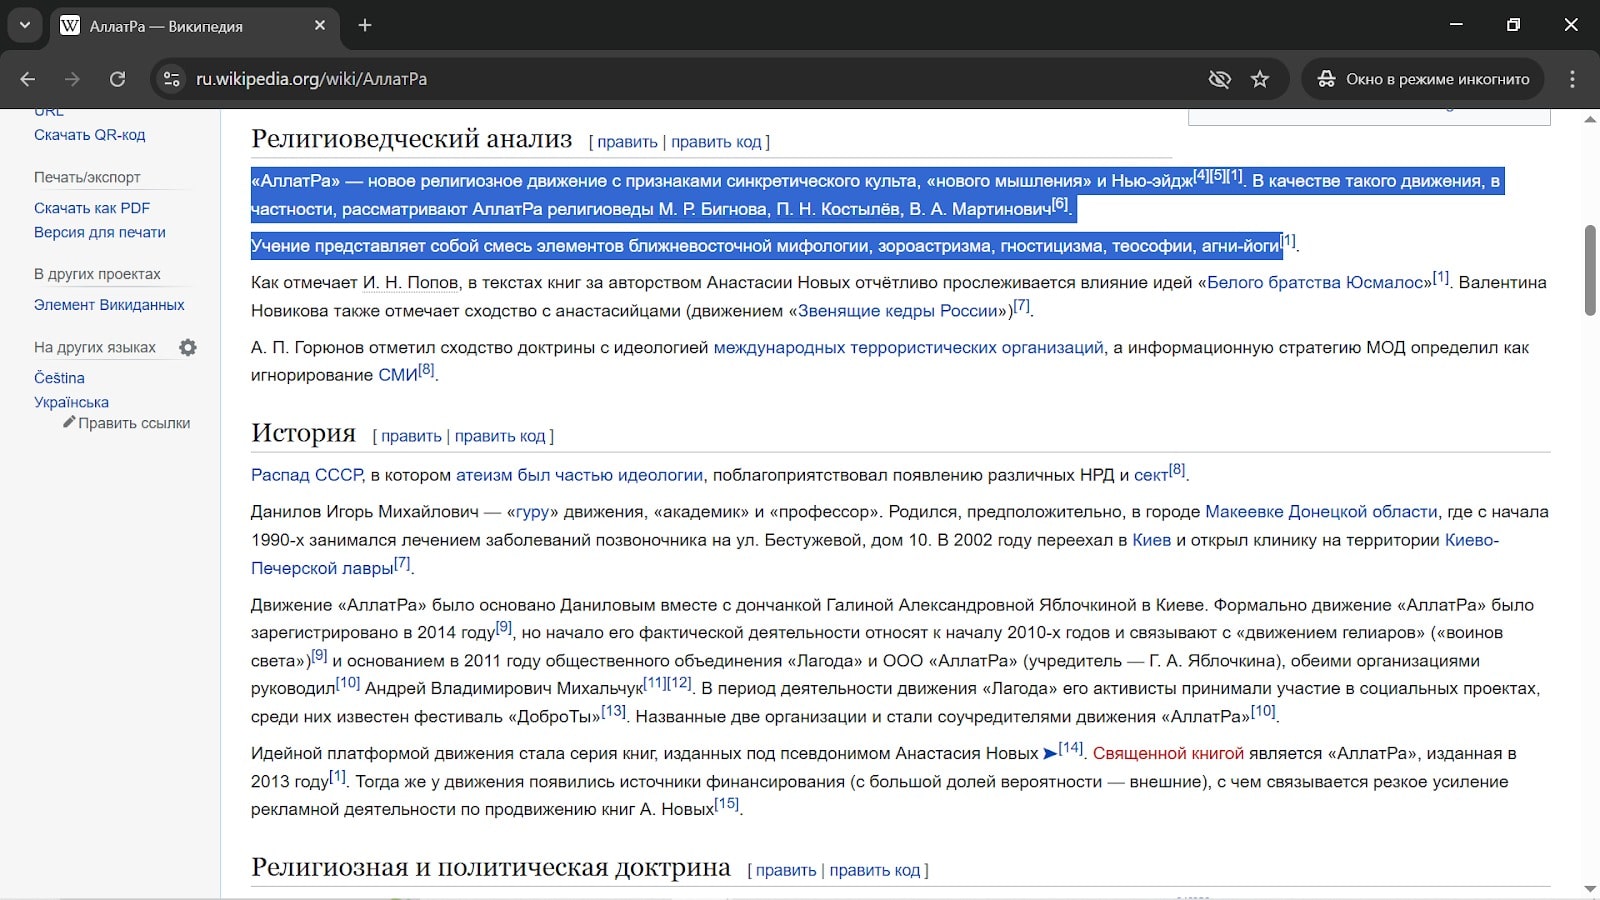Edit Религиозная и политическая доктрина via править
The height and width of the screenshot is (900, 1600).
pyautogui.click(x=786, y=870)
